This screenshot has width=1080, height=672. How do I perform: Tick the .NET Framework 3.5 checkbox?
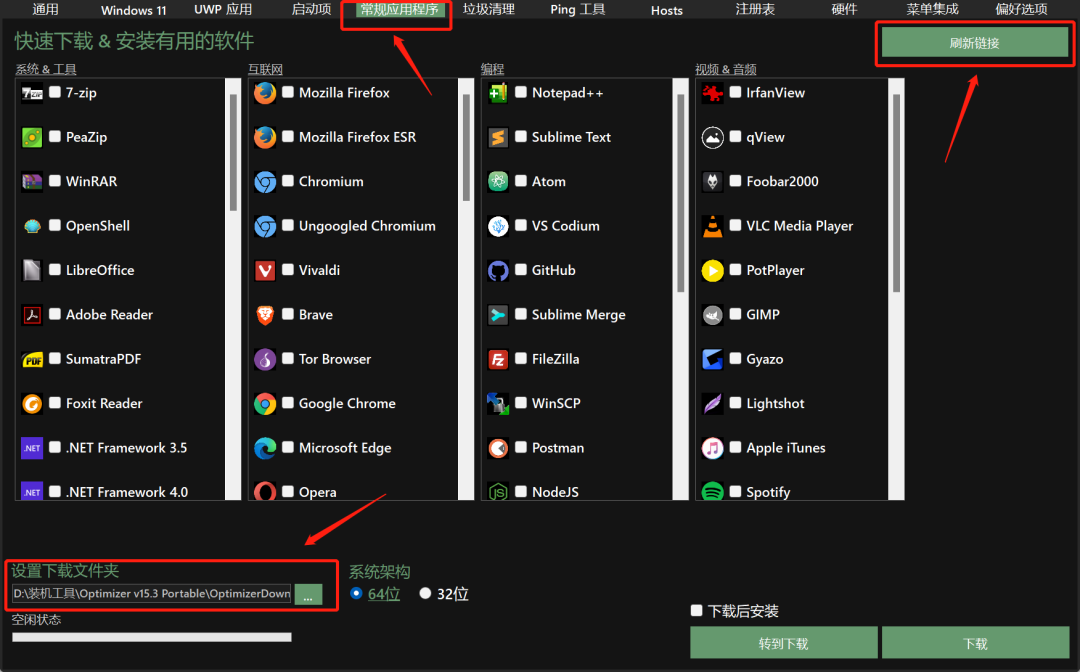click(55, 448)
